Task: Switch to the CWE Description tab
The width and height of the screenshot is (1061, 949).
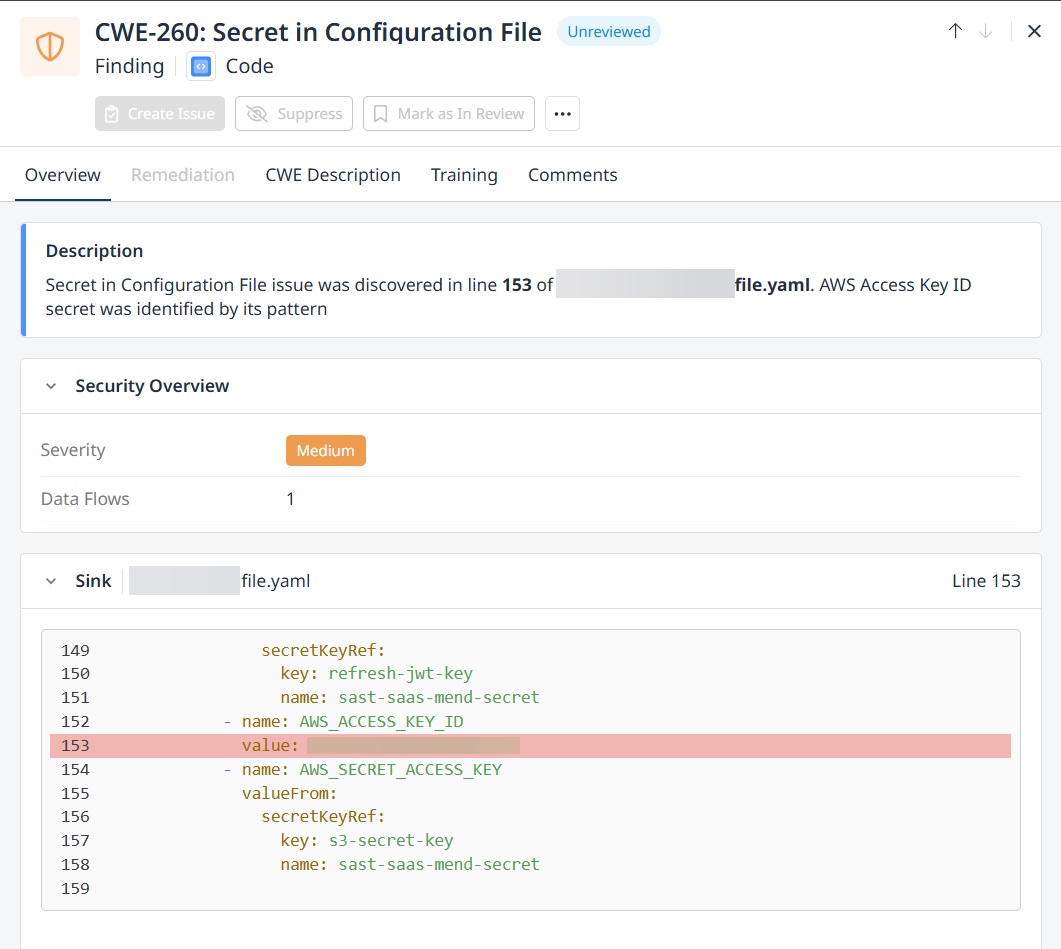Action: click(x=332, y=174)
